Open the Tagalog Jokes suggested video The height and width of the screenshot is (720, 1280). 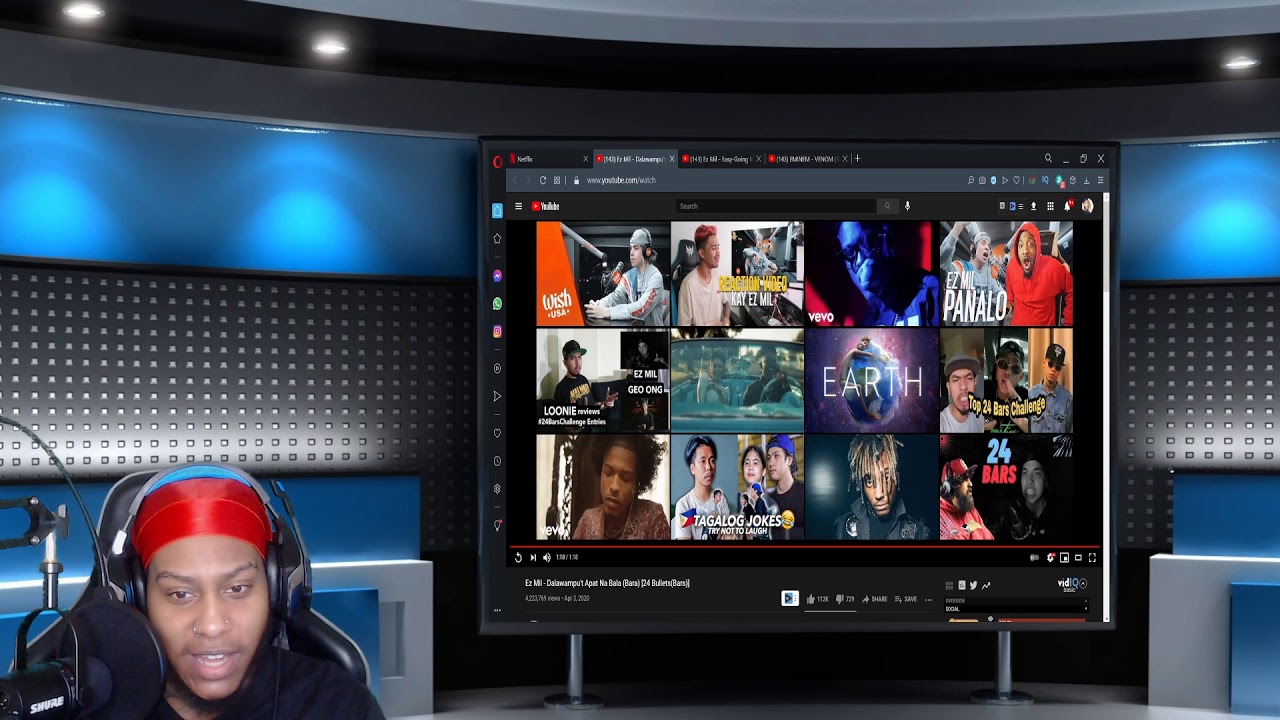tap(737, 487)
